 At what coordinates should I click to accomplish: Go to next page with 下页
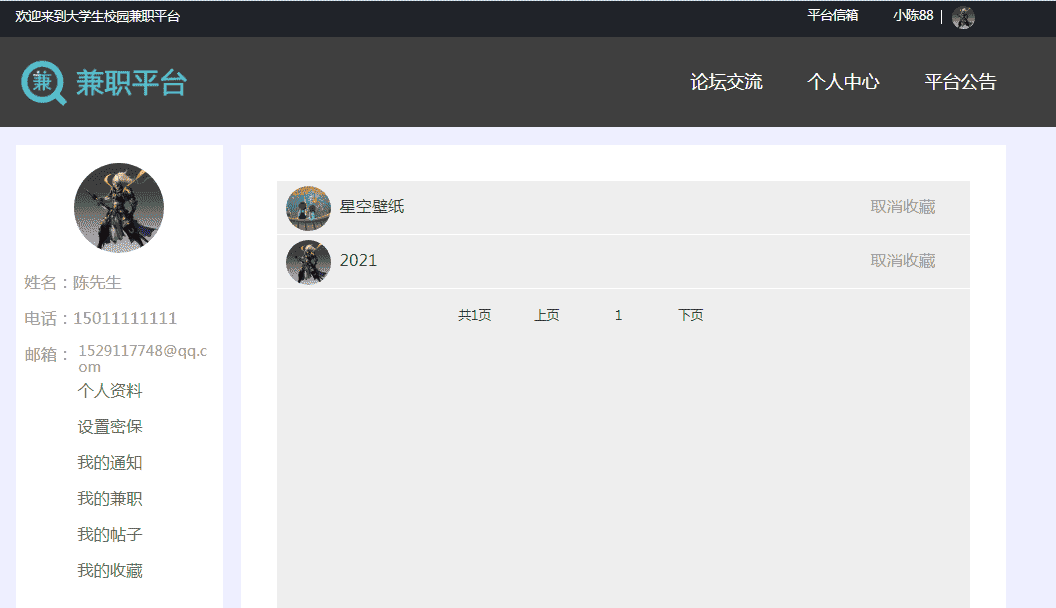690,316
